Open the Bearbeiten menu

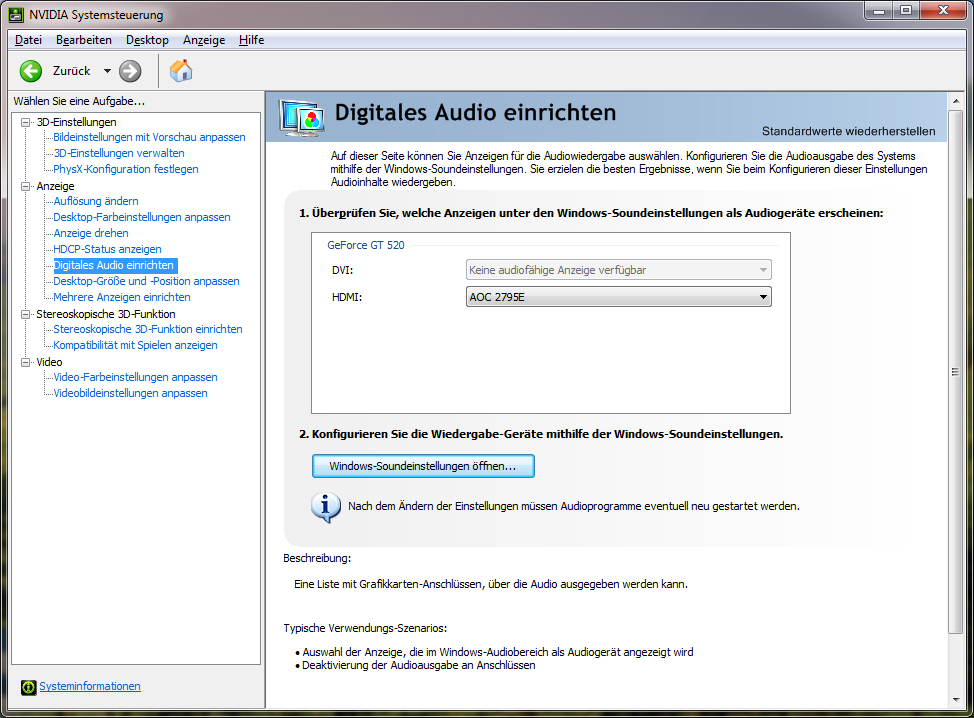coord(84,40)
